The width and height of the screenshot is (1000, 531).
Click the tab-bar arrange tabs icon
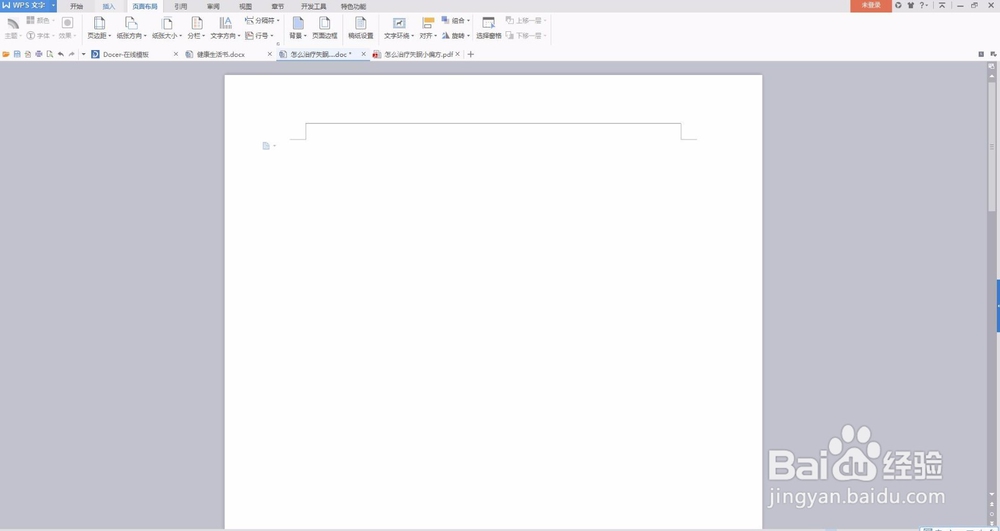tap(993, 54)
